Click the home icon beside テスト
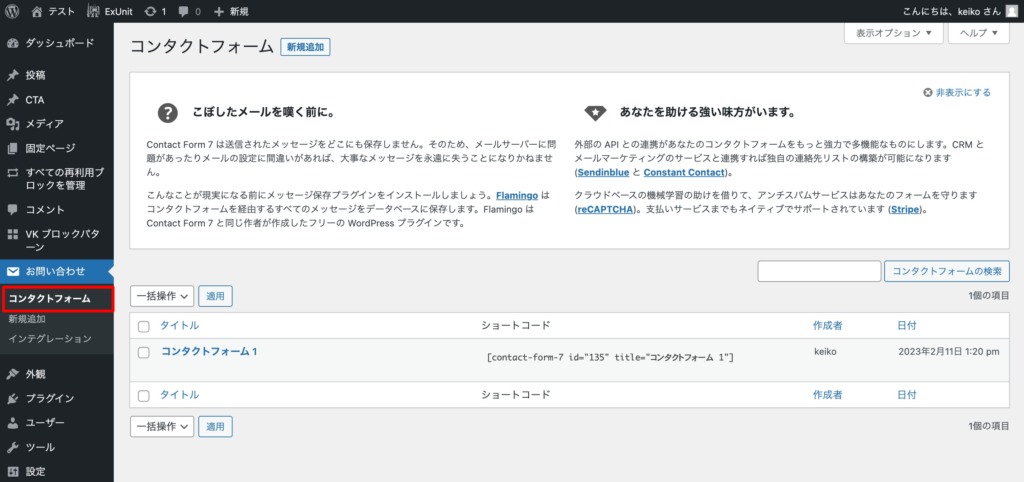This screenshot has width=1024, height=482. click(37, 11)
